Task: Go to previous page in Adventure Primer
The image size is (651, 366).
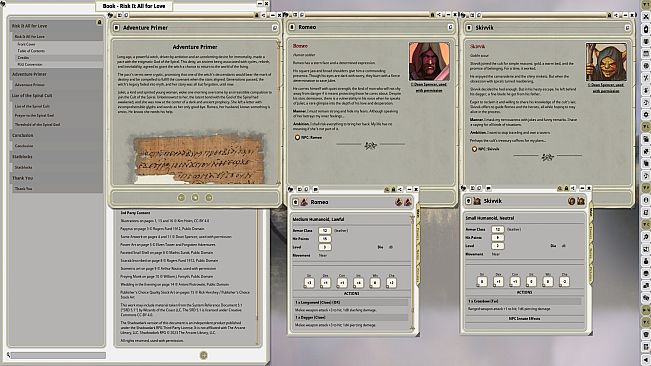Action: (181, 198)
